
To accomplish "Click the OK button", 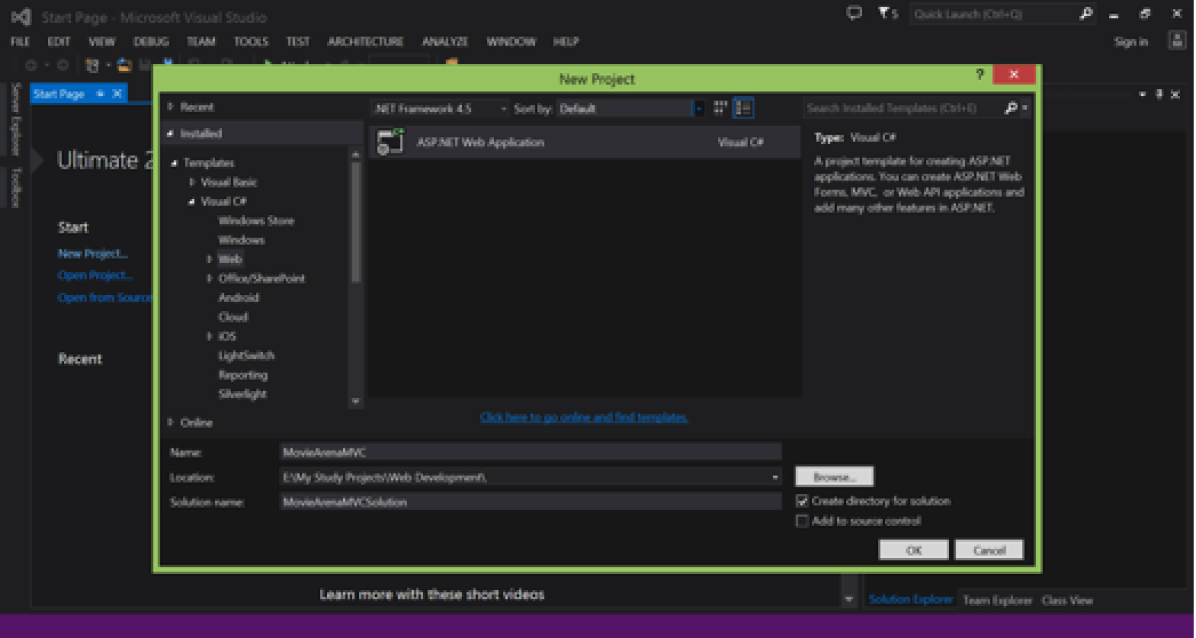I will 914,550.
